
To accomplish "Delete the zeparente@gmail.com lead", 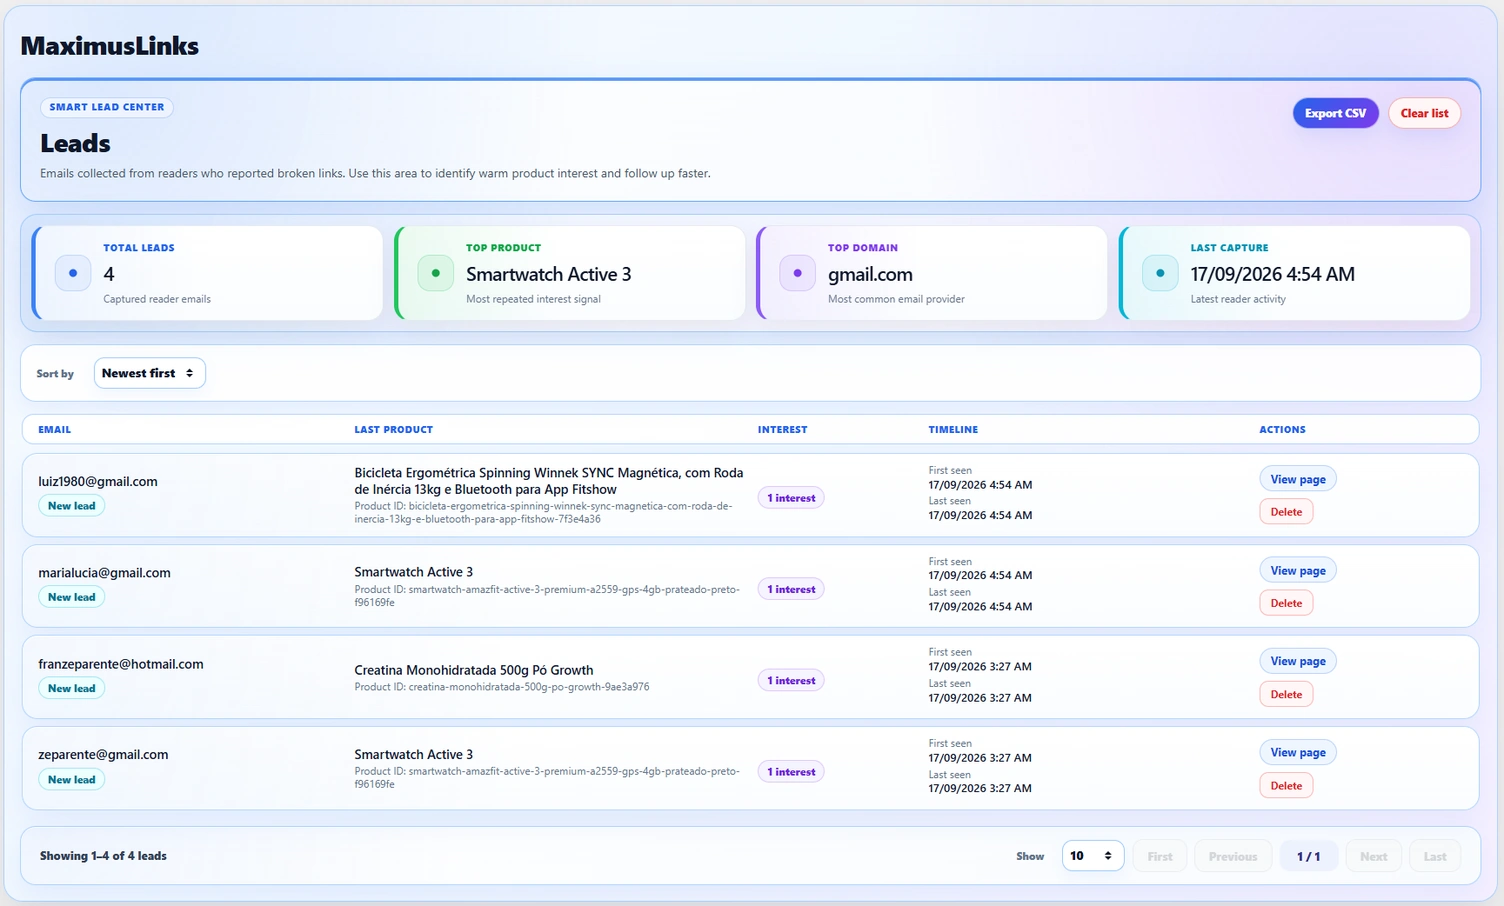I will [1286, 785].
